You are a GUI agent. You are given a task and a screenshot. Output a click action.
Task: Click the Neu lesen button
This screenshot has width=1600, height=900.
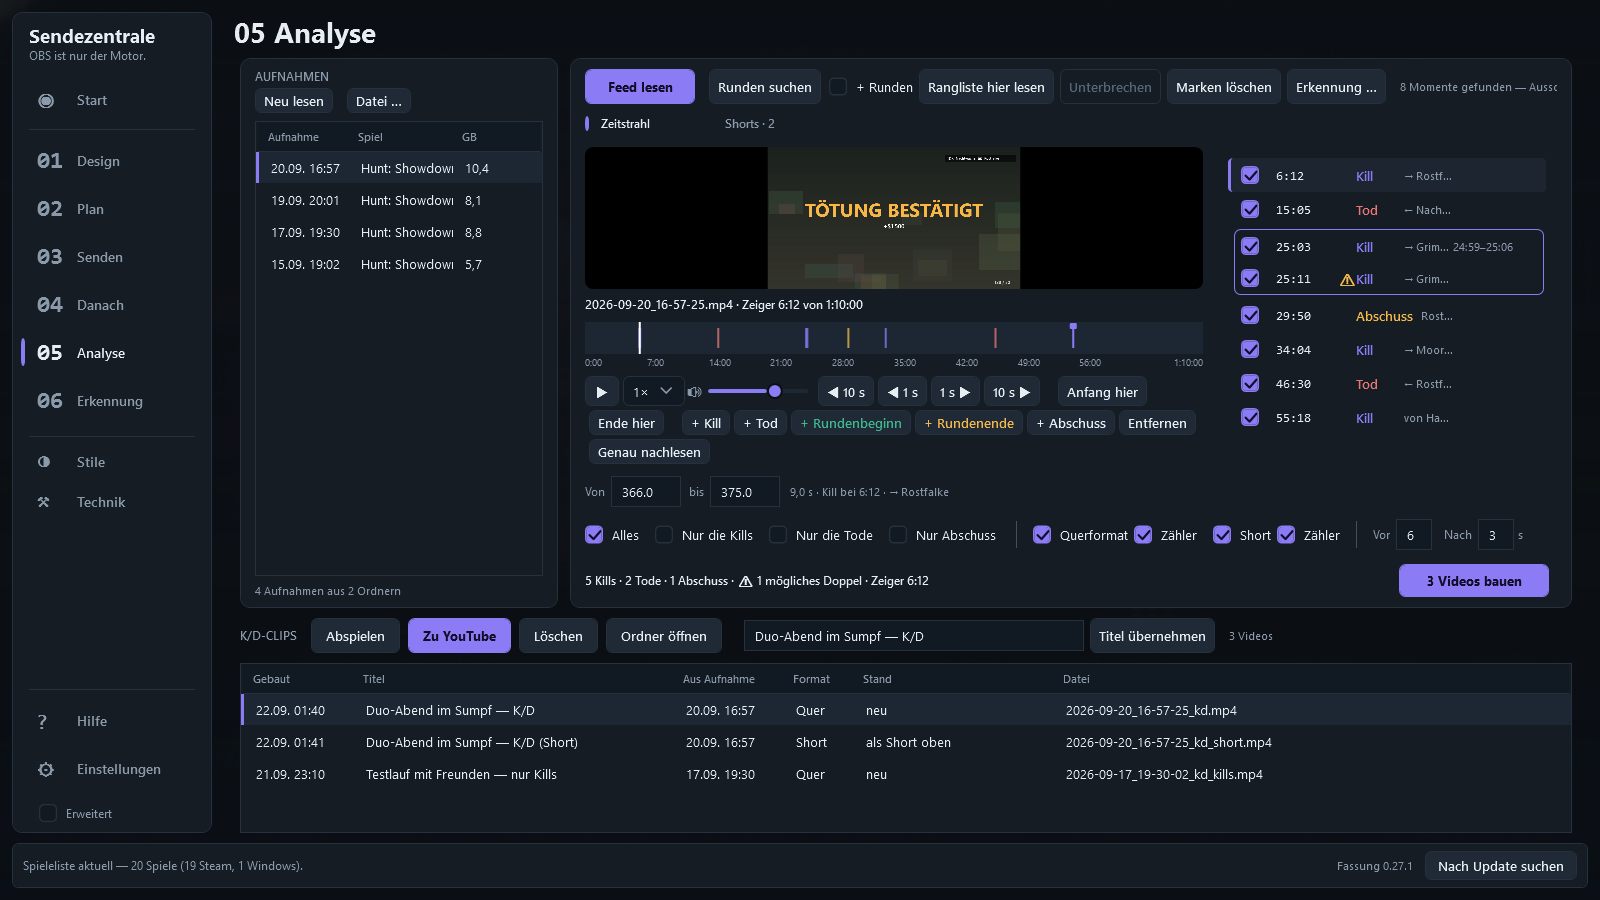294,101
